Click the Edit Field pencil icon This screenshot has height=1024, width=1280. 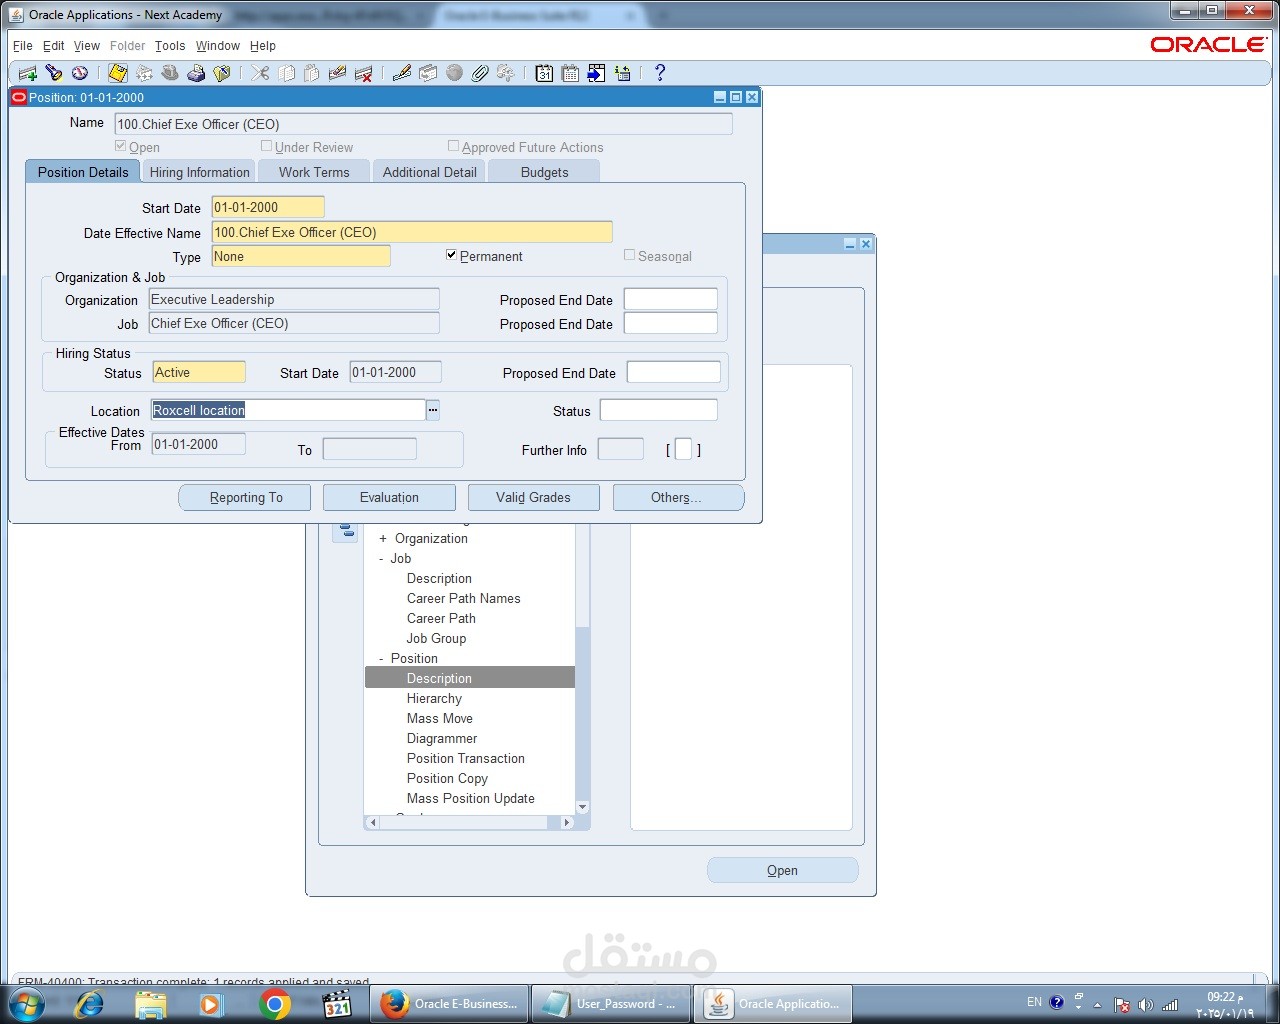402,73
